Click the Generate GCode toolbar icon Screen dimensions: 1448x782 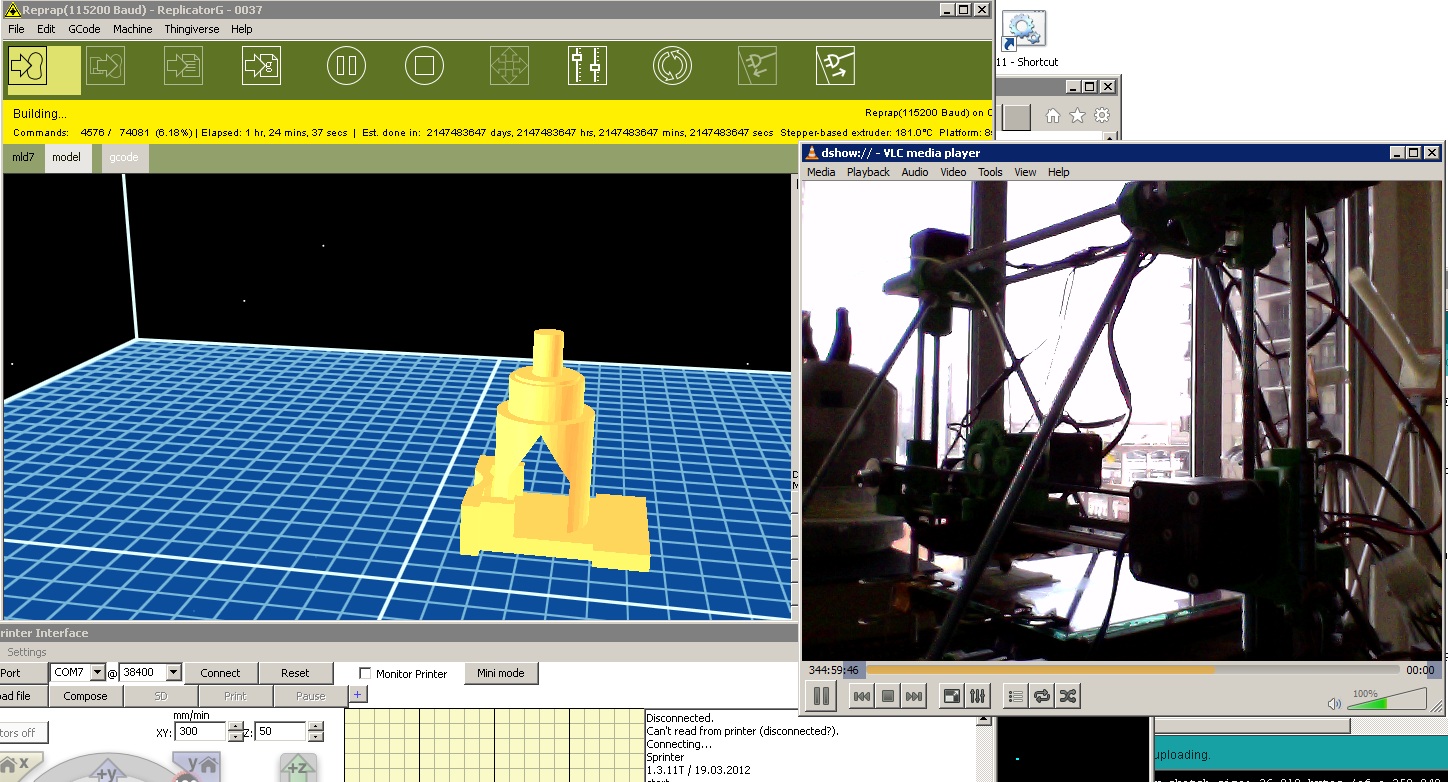[x=261, y=67]
